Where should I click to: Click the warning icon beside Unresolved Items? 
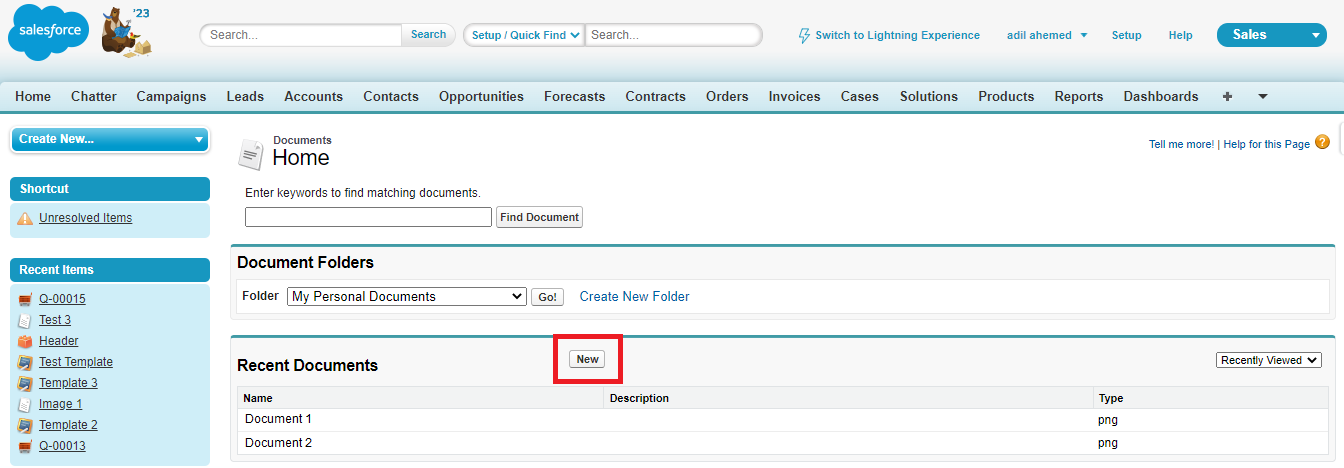tap(25, 218)
